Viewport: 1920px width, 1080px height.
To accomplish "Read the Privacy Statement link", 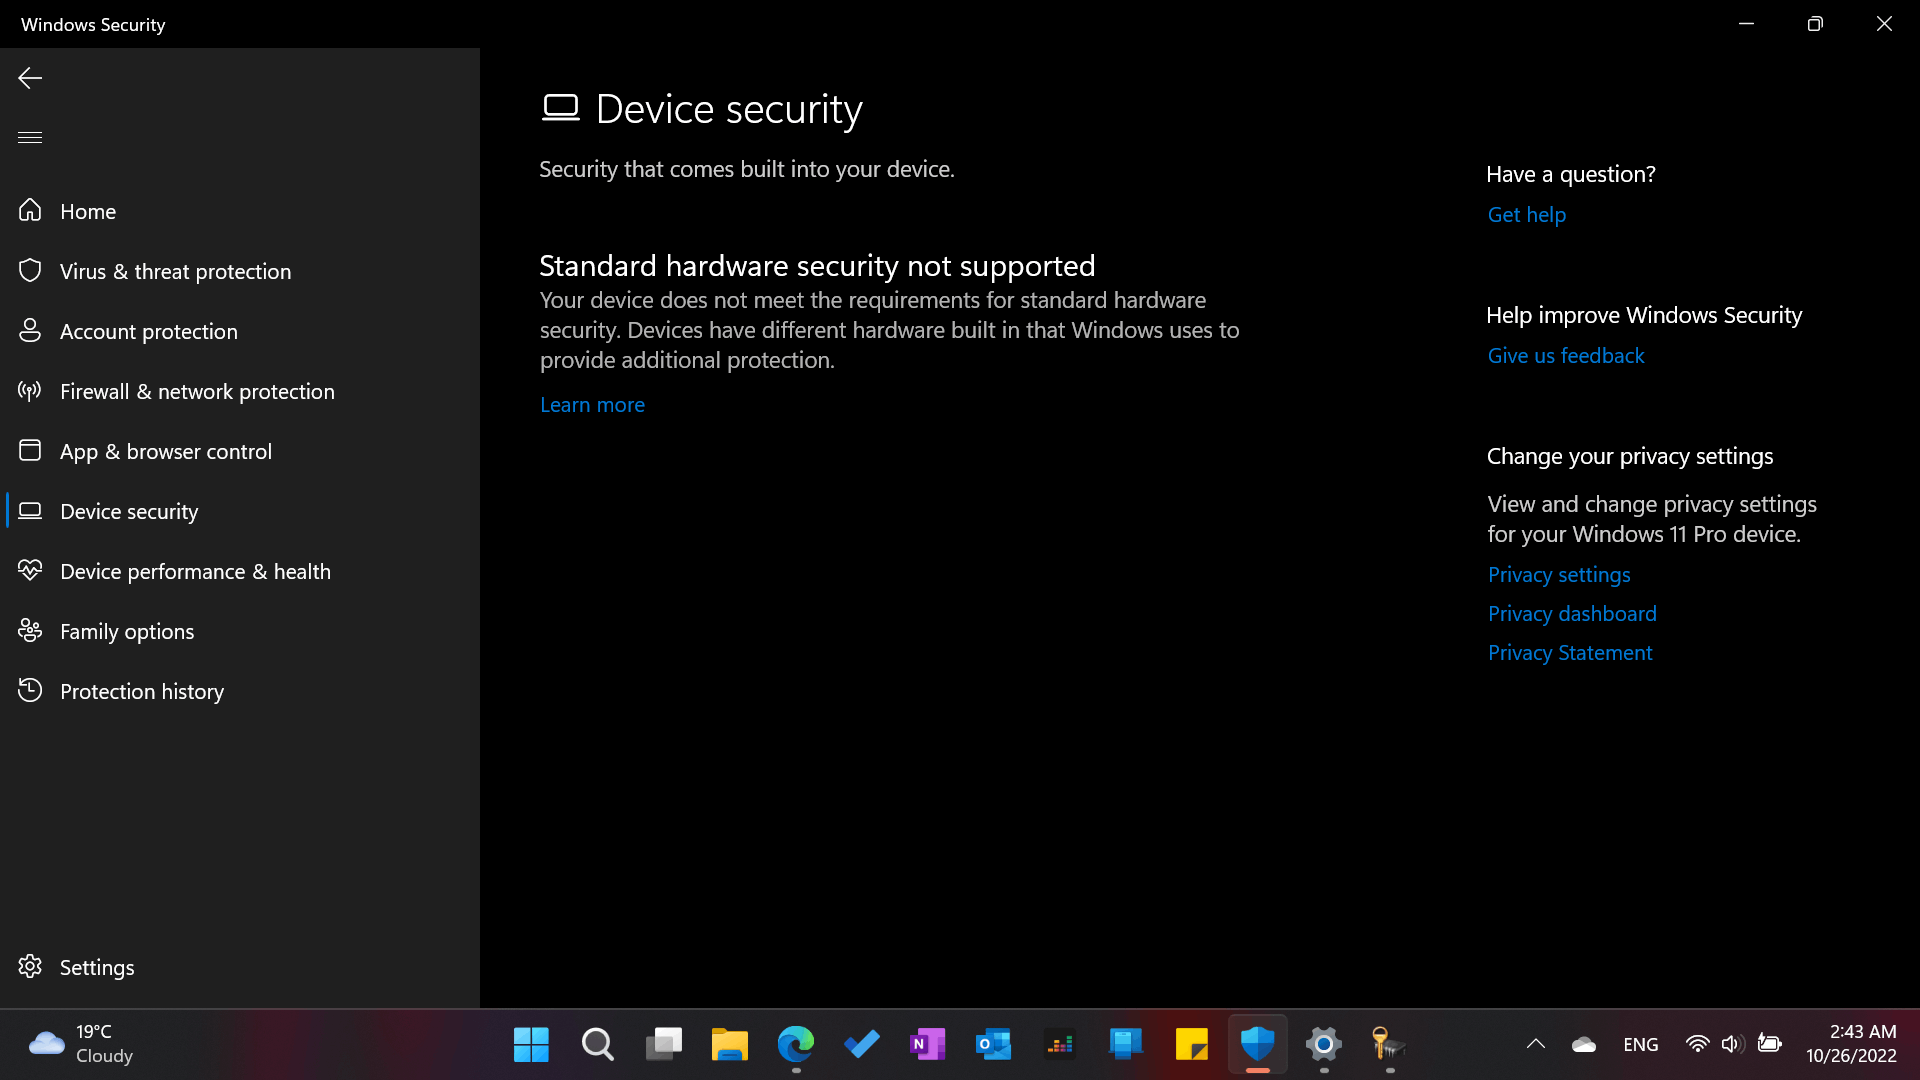I will coord(1569,652).
